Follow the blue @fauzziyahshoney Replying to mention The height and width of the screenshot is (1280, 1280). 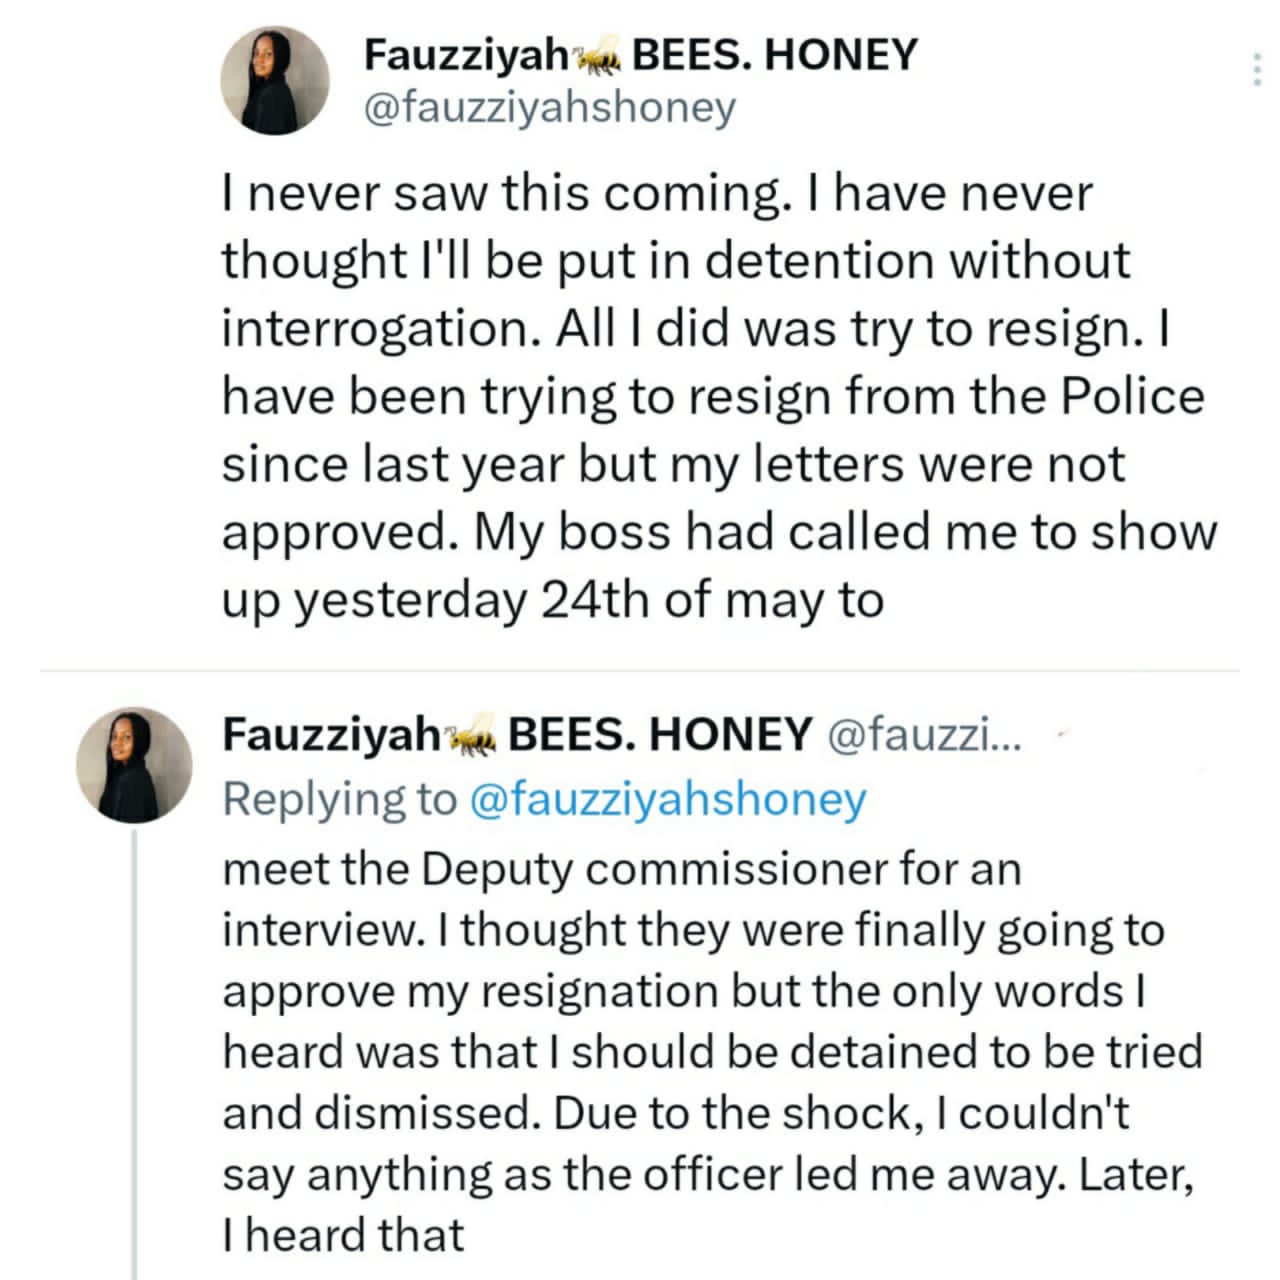tap(667, 799)
